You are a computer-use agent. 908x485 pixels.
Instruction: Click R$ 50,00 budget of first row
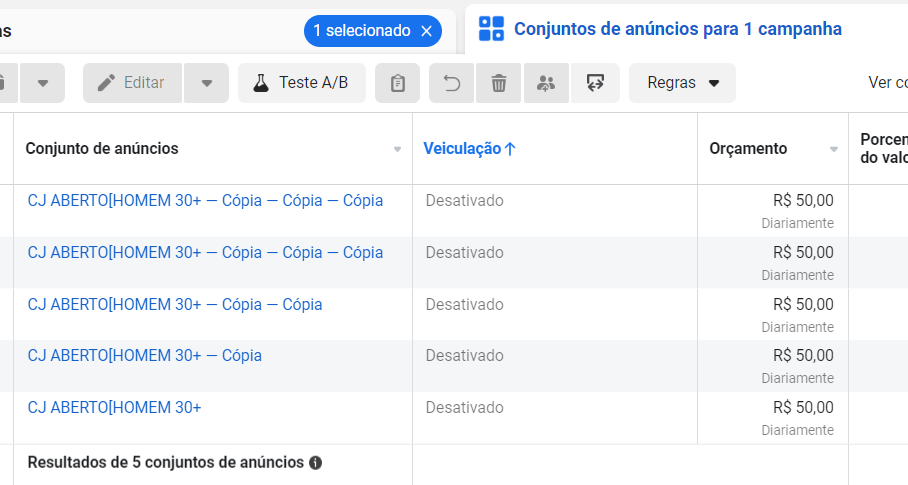tap(803, 201)
